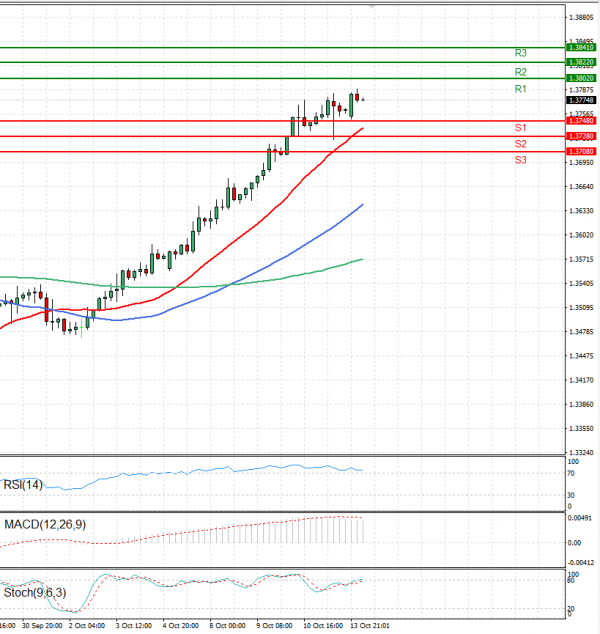The width and height of the screenshot is (600, 634).
Task: Click the R2 resistance label
Action: (520, 72)
